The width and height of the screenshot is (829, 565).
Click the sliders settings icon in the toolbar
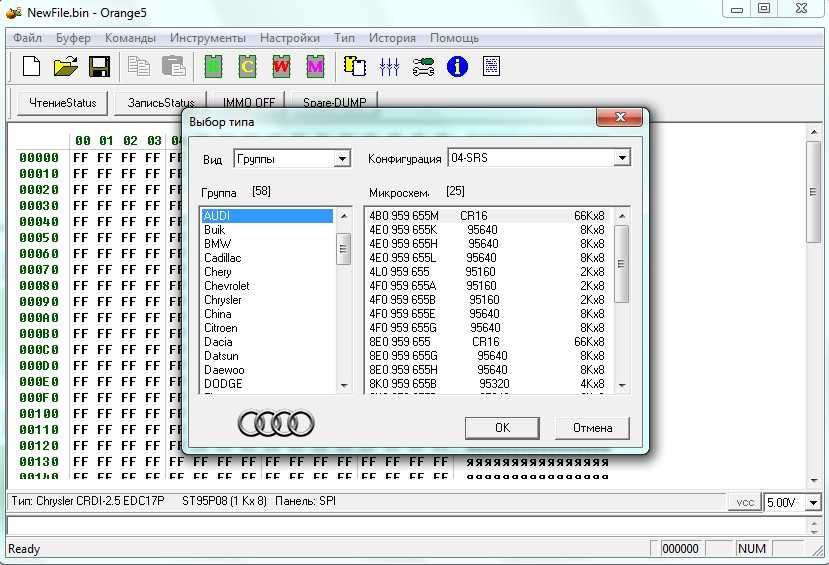[389, 67]
